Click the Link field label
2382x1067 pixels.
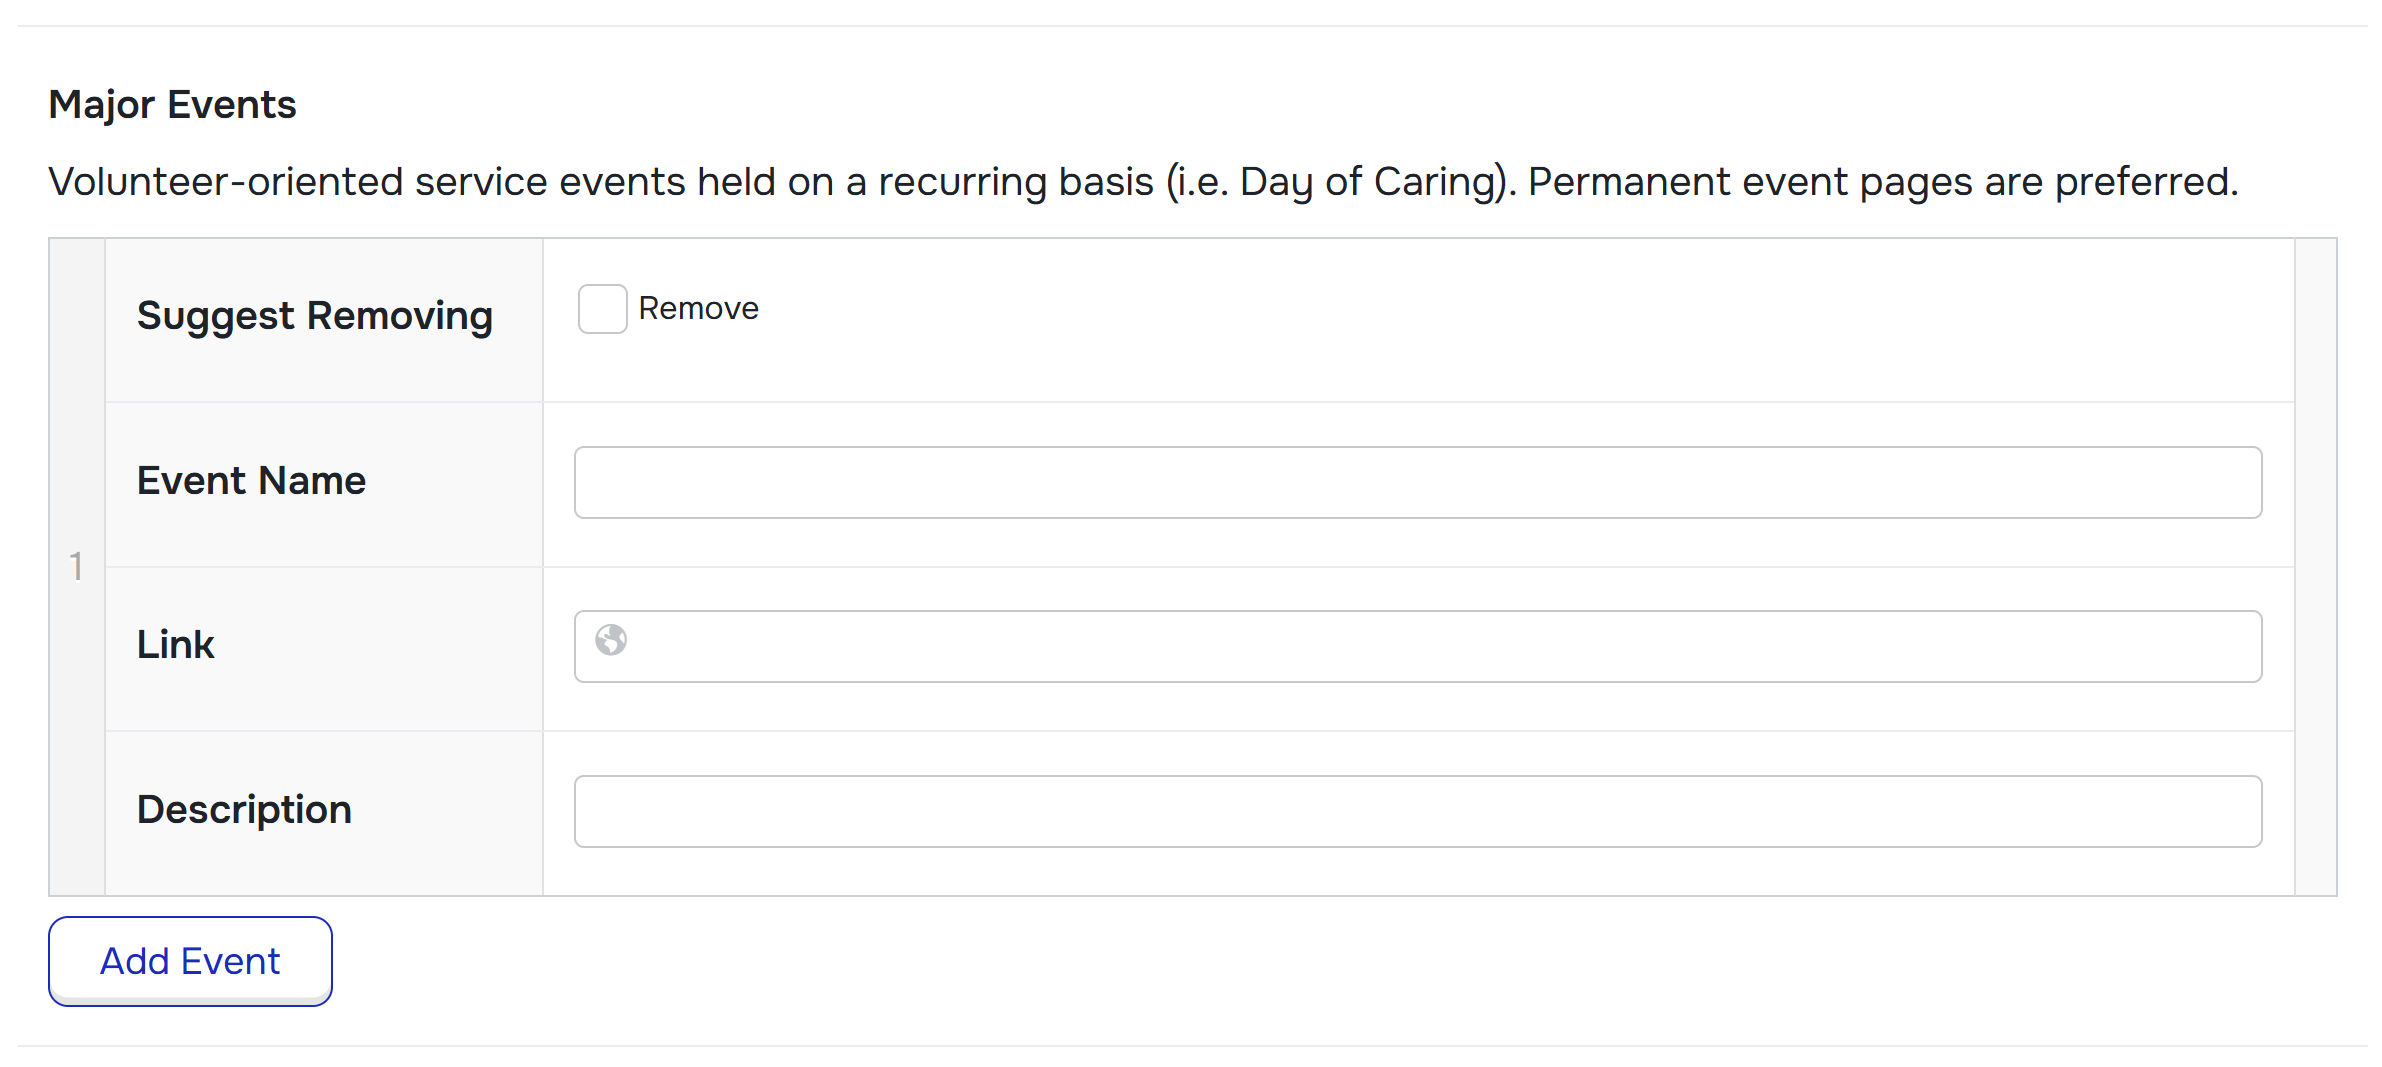[175, 645]
